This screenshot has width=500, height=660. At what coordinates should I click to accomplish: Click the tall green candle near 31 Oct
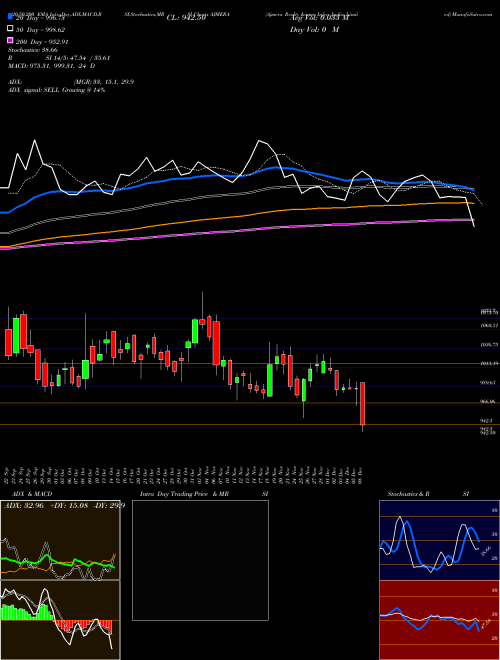pyautogui.click(x=195, y=331)
